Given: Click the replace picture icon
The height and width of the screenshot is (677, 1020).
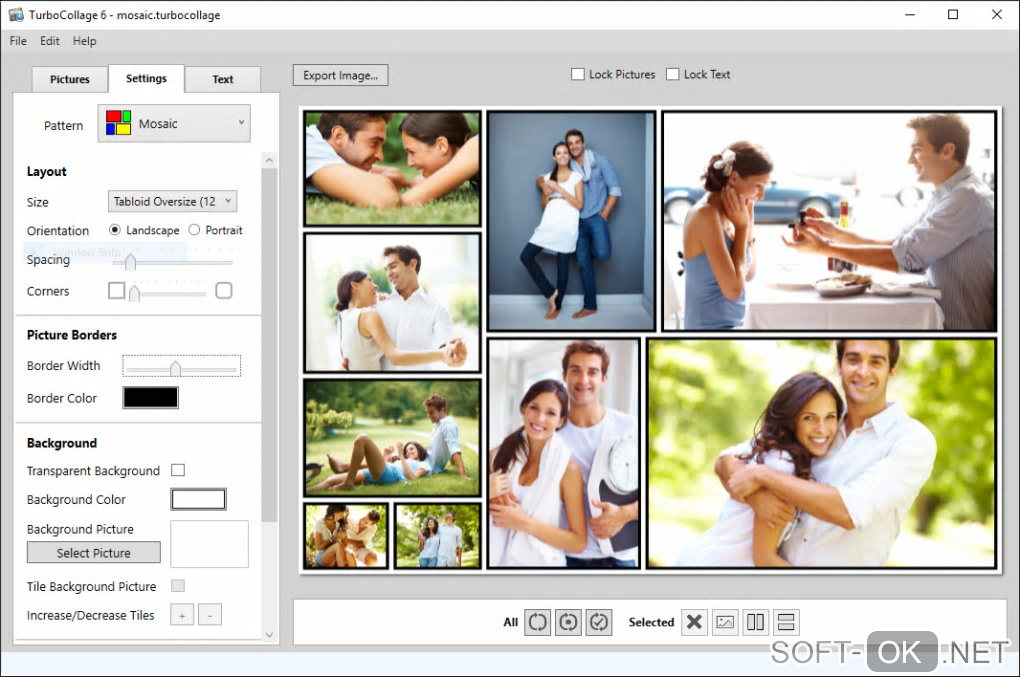Looking at the screenshot, I should [725, 622].
